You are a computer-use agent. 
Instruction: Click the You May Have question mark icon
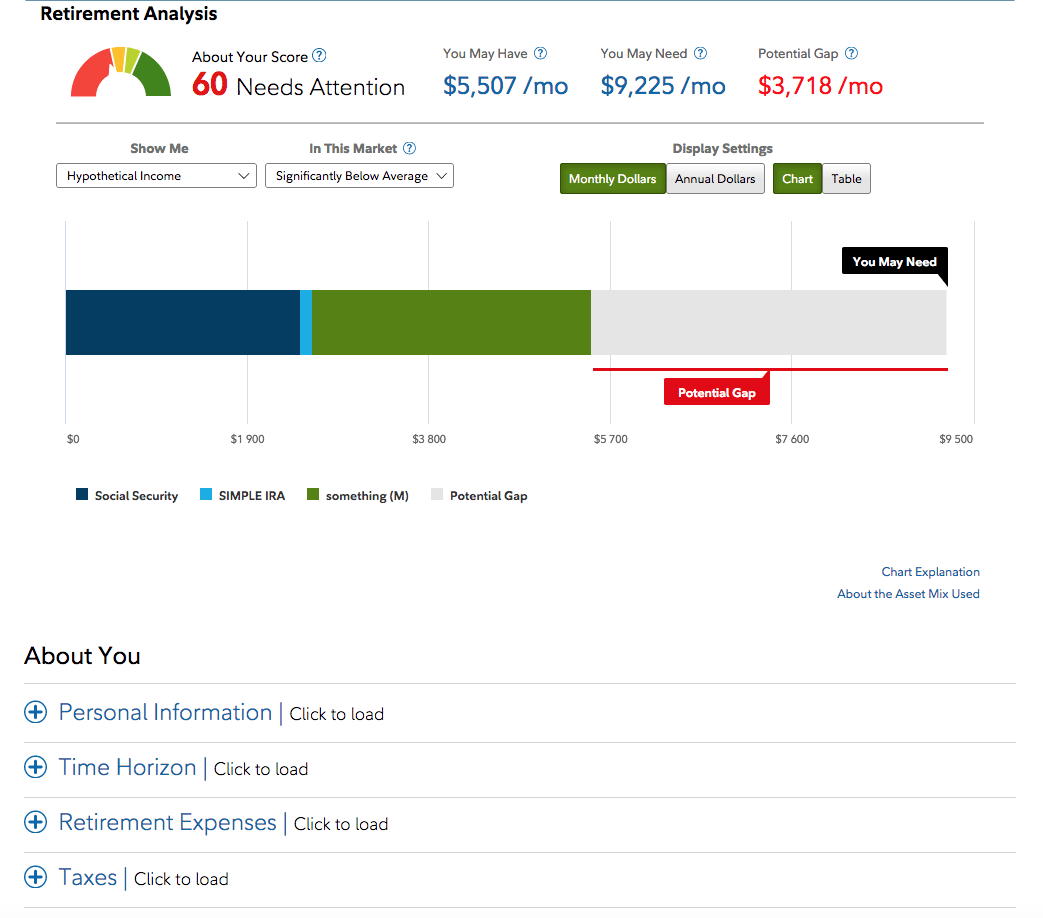(x=540, y=53)
